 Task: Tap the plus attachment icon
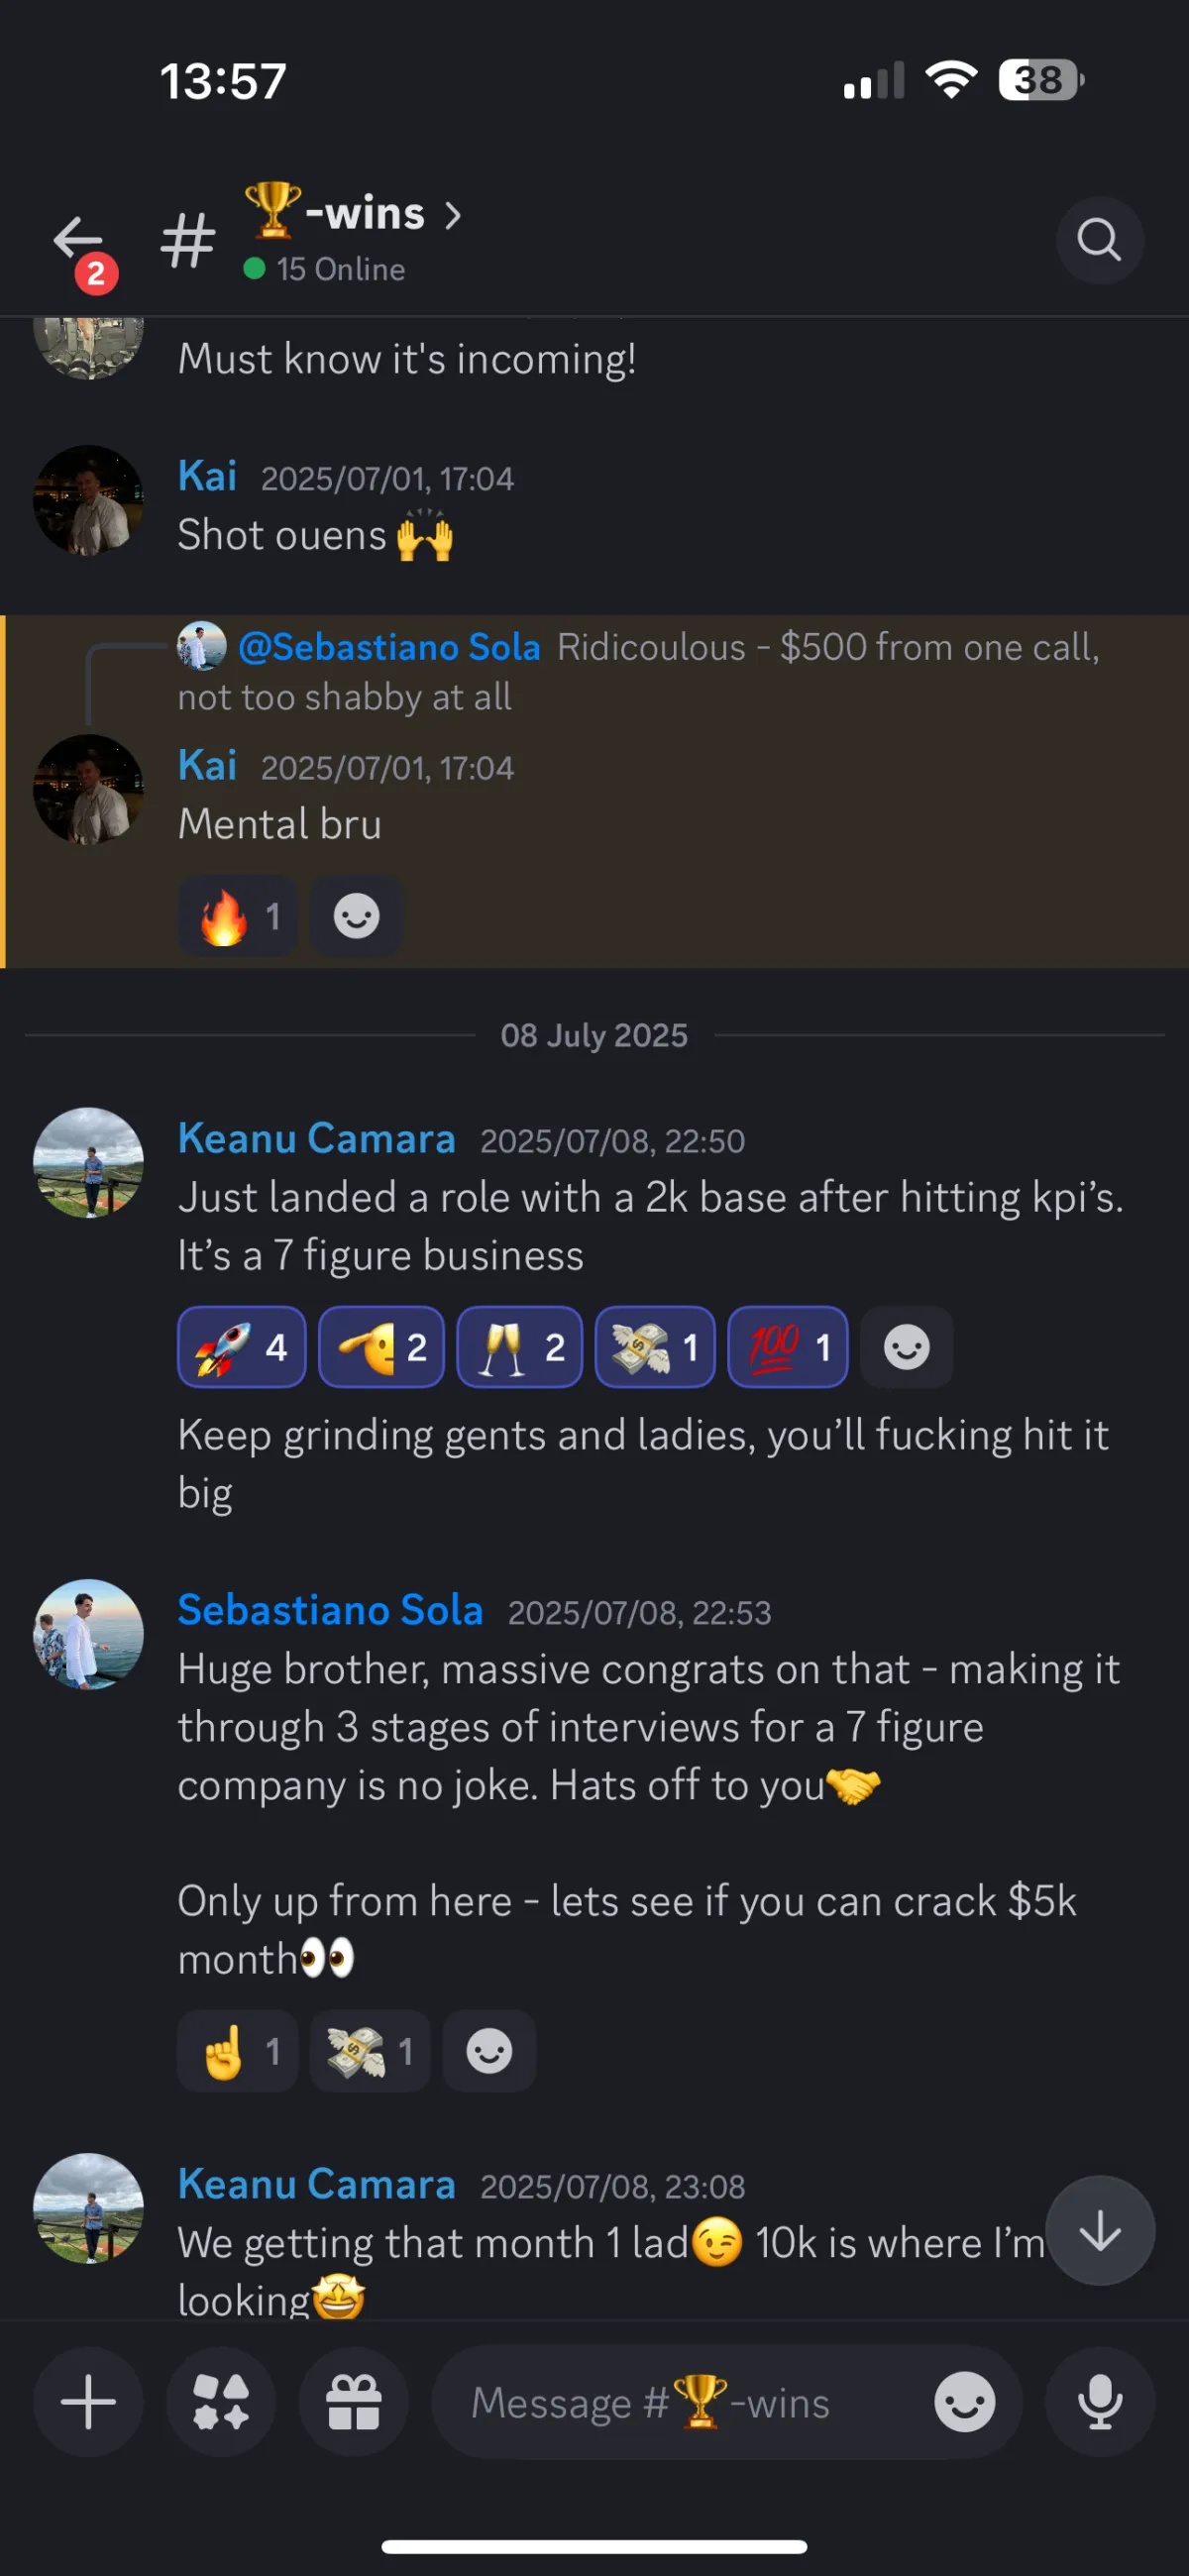coord(88,2402)
